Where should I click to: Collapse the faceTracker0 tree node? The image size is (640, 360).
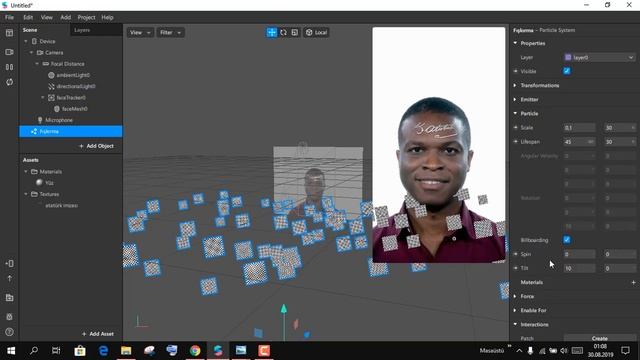[x=43, y=98]
